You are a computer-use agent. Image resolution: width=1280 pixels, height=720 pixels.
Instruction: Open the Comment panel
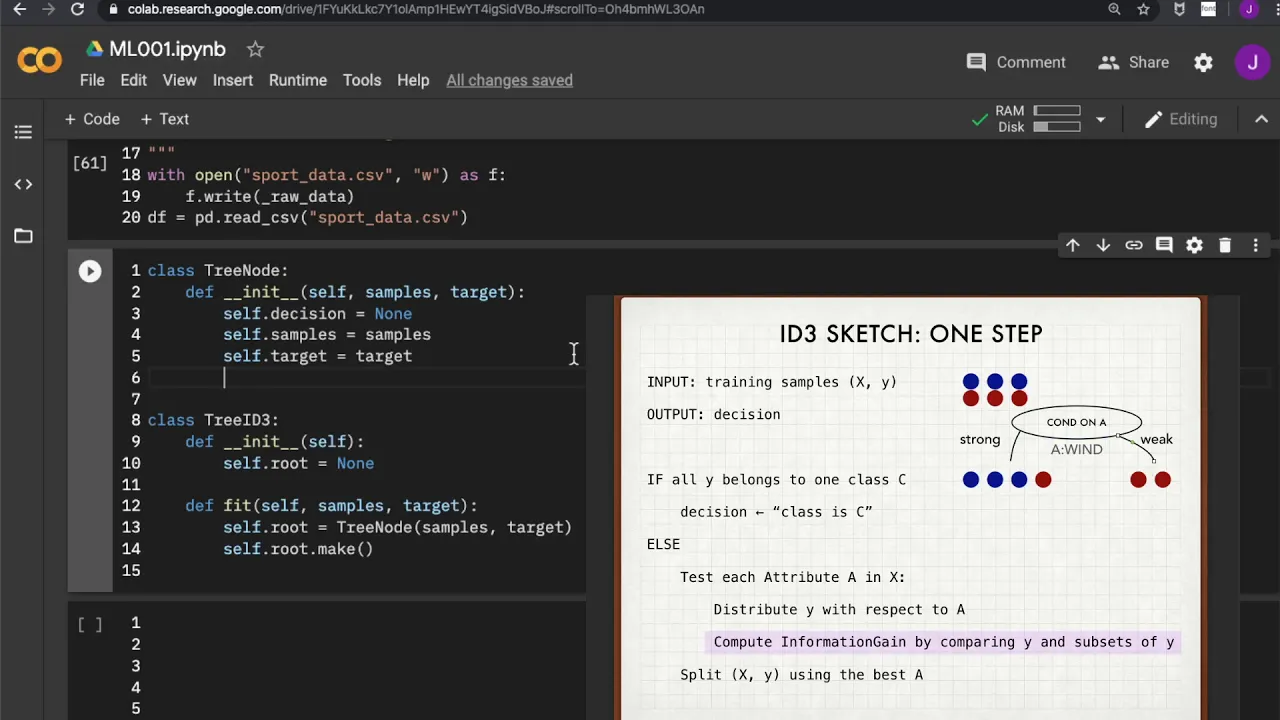click(1016, 62)
